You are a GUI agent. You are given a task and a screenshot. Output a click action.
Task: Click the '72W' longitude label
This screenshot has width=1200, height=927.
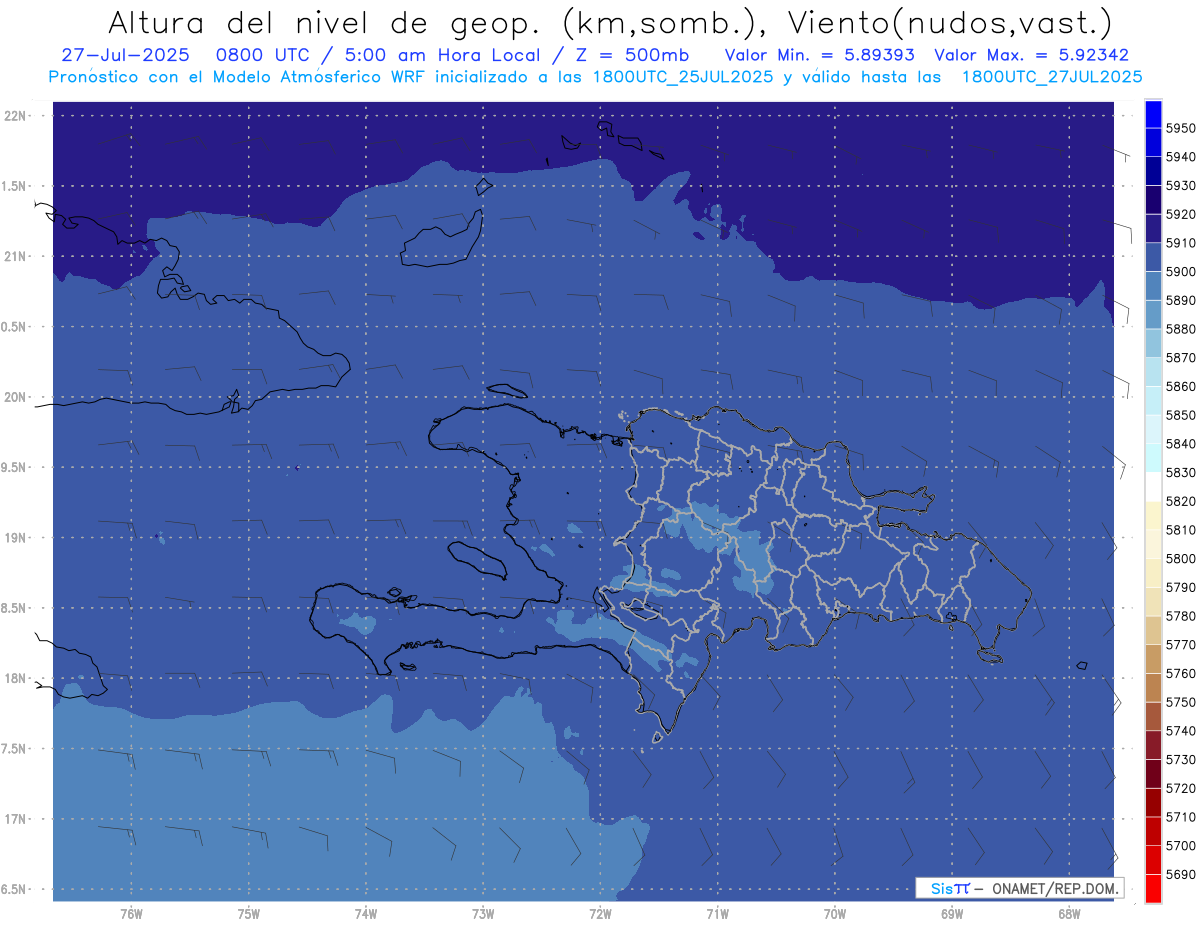600,914
